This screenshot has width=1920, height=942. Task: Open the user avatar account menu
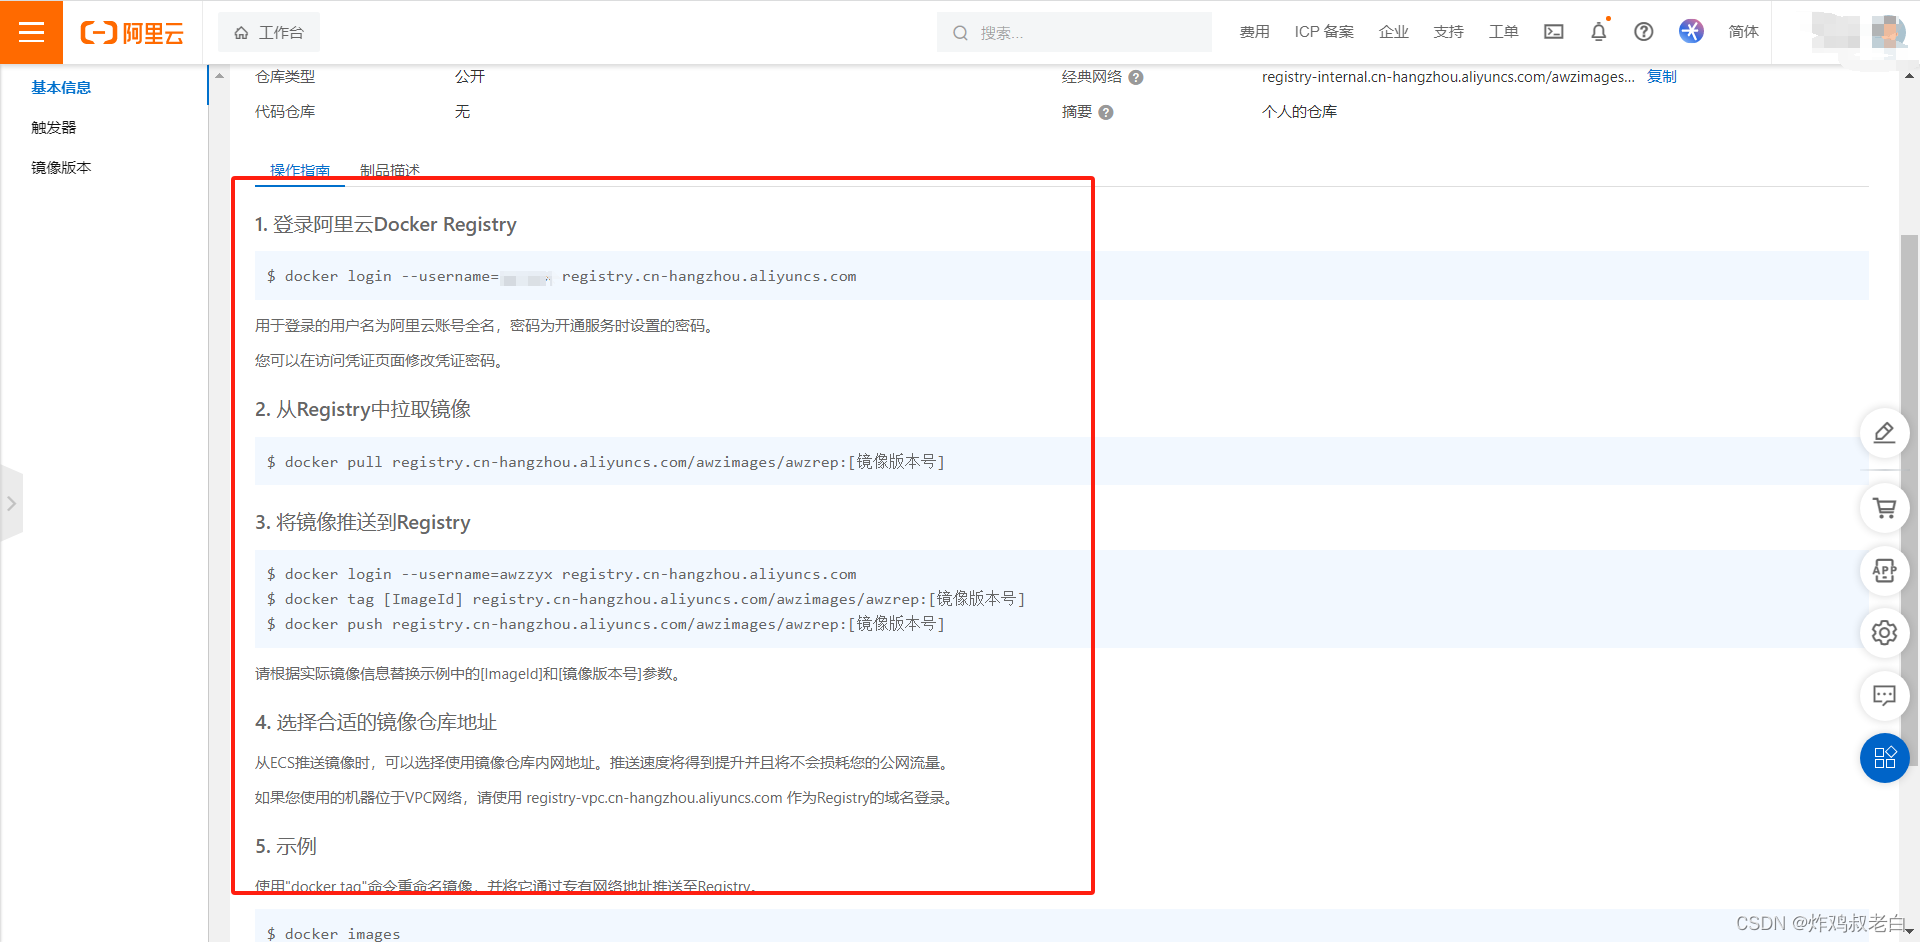point(1888,32)
